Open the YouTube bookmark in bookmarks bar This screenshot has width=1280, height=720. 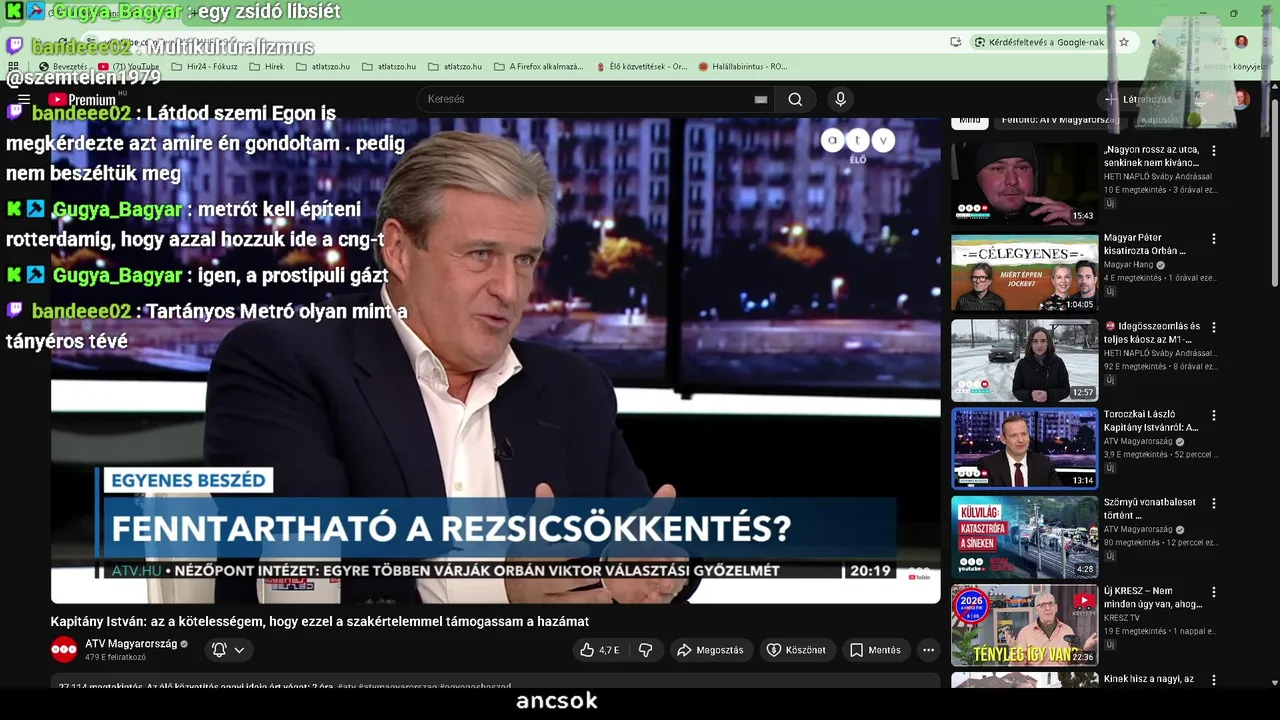click(x=128, y=66)
